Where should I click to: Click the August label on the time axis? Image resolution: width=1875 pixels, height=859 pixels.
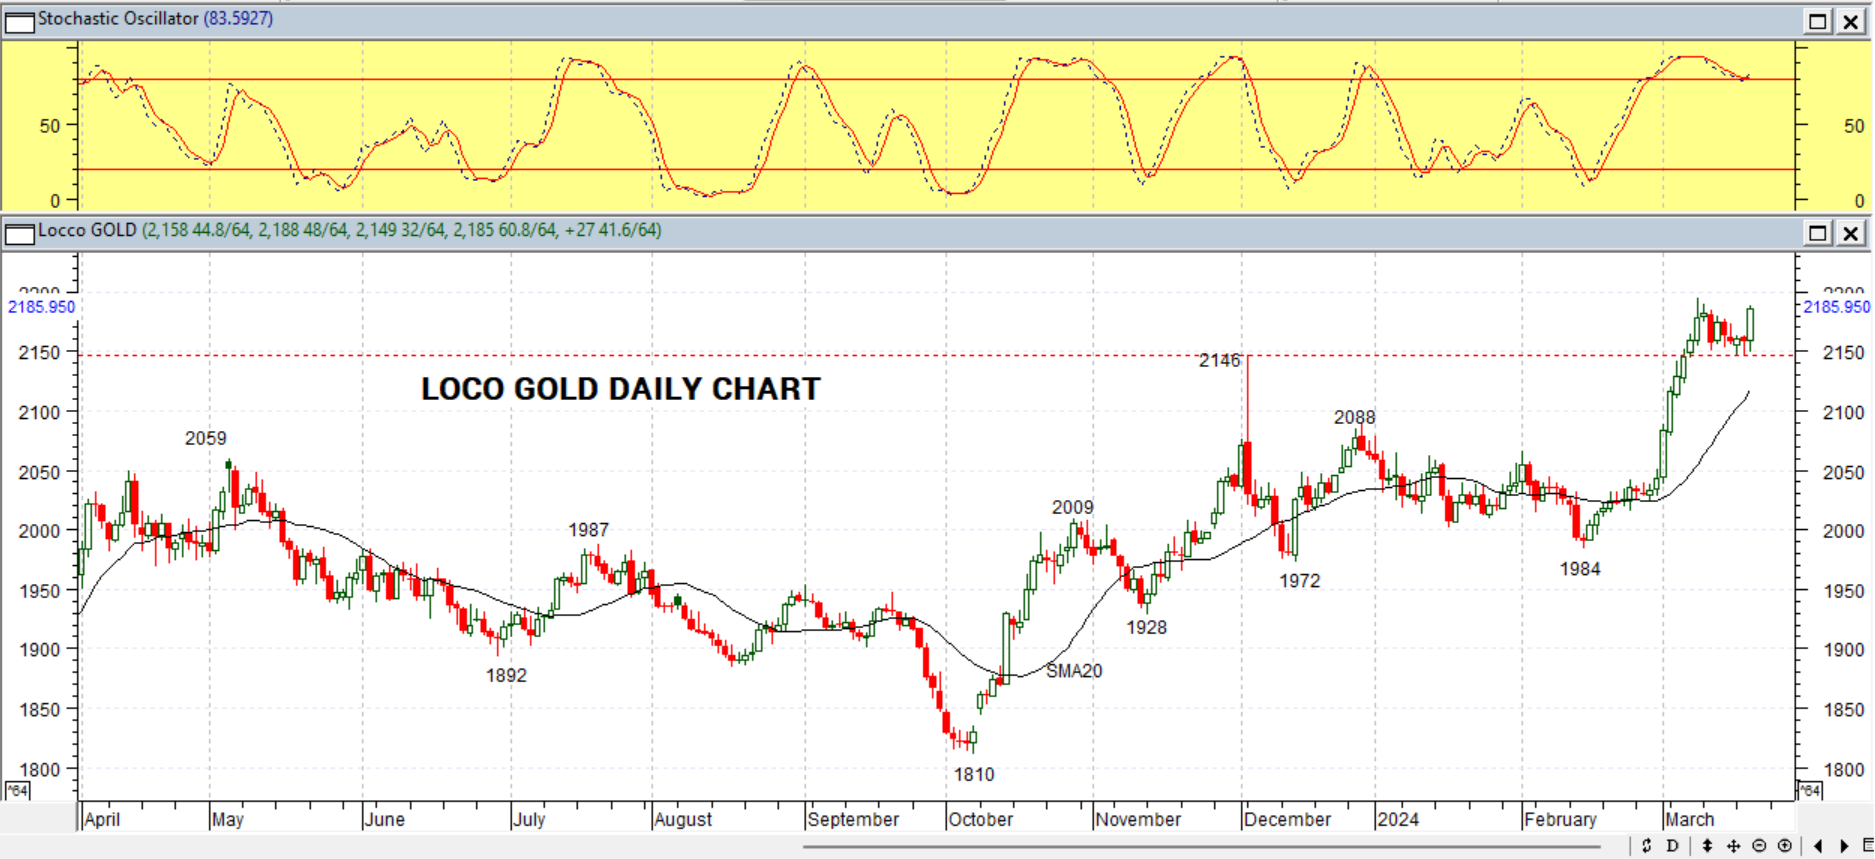click(x=683, y=820)
